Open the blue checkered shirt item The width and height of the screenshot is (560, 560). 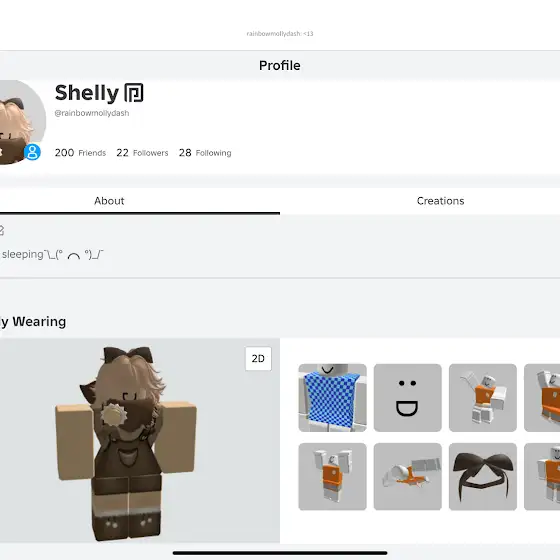[332, 398]
